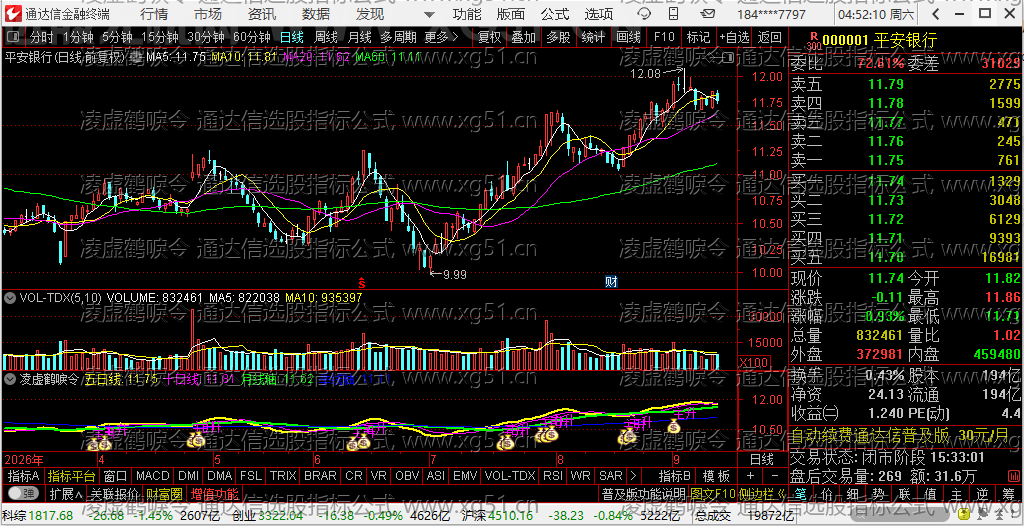1024x526 pixels.
Task: Switch to 分时 intraday view
Action: [42, 38]
